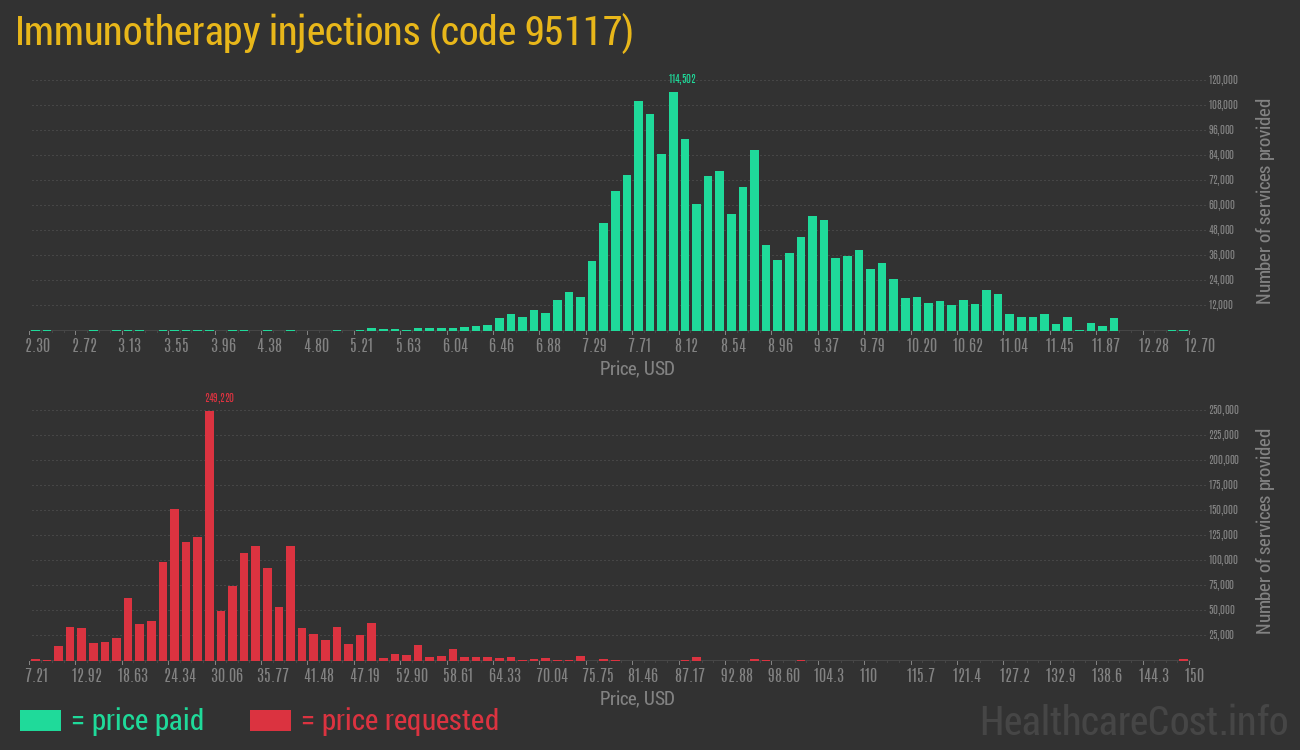Click the 150 x-axis tick label
1300x750 pixels.
coord(1193,676)
